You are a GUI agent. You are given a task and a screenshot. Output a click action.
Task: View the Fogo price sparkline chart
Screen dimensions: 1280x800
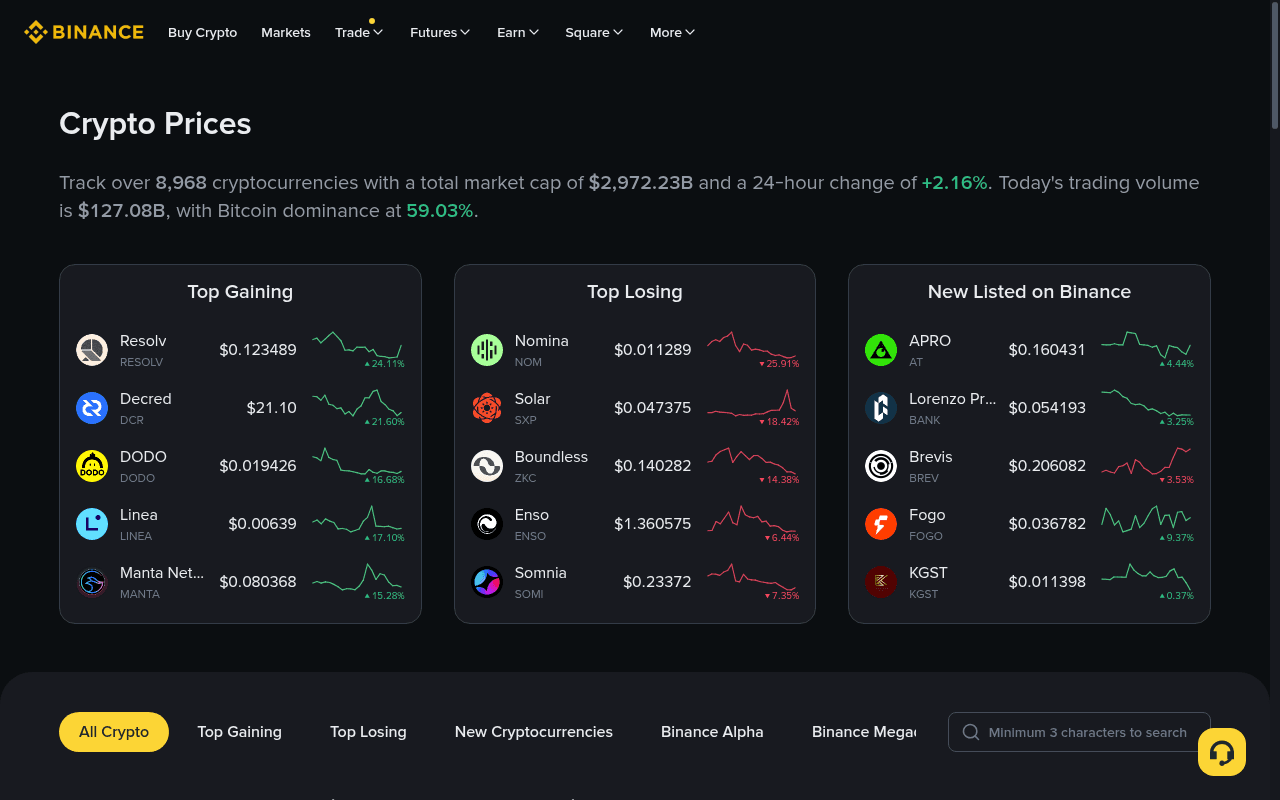(x=1146, y=518)
